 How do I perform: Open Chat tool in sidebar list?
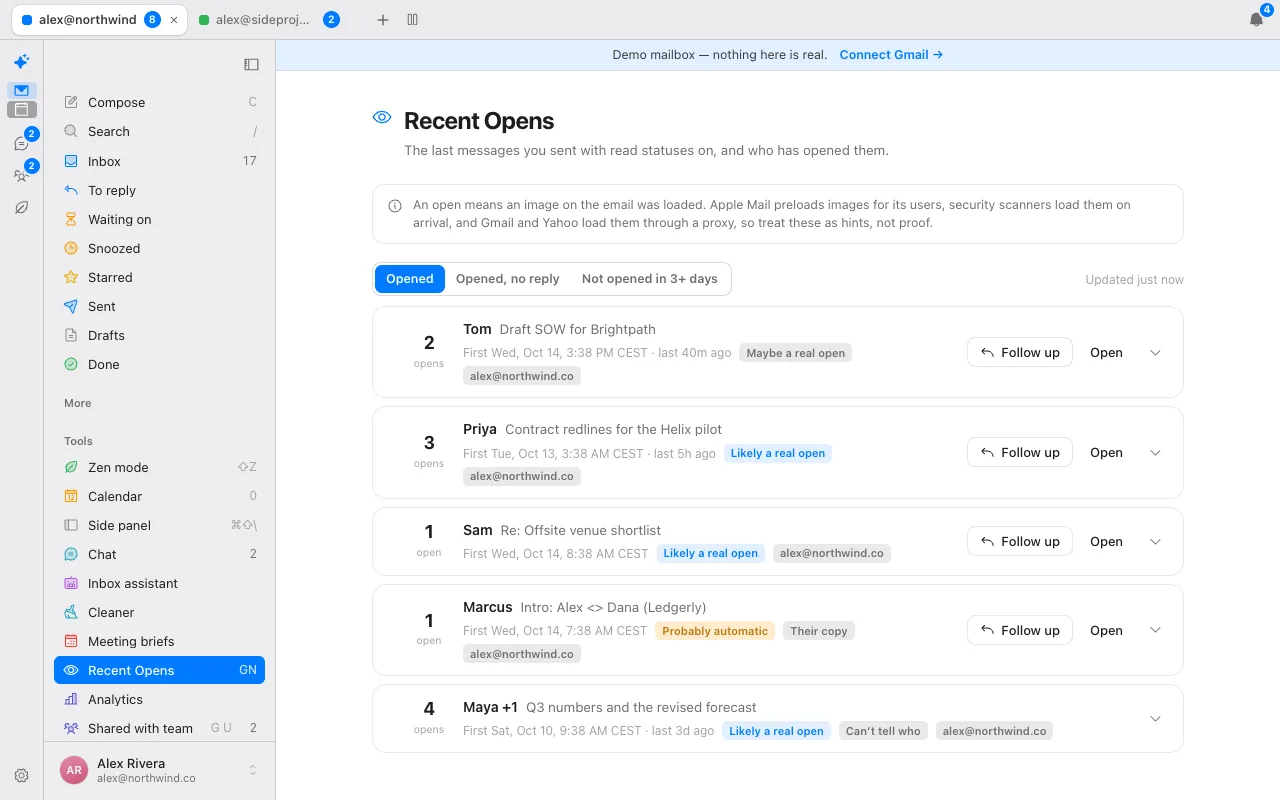[x=160, y=554]
